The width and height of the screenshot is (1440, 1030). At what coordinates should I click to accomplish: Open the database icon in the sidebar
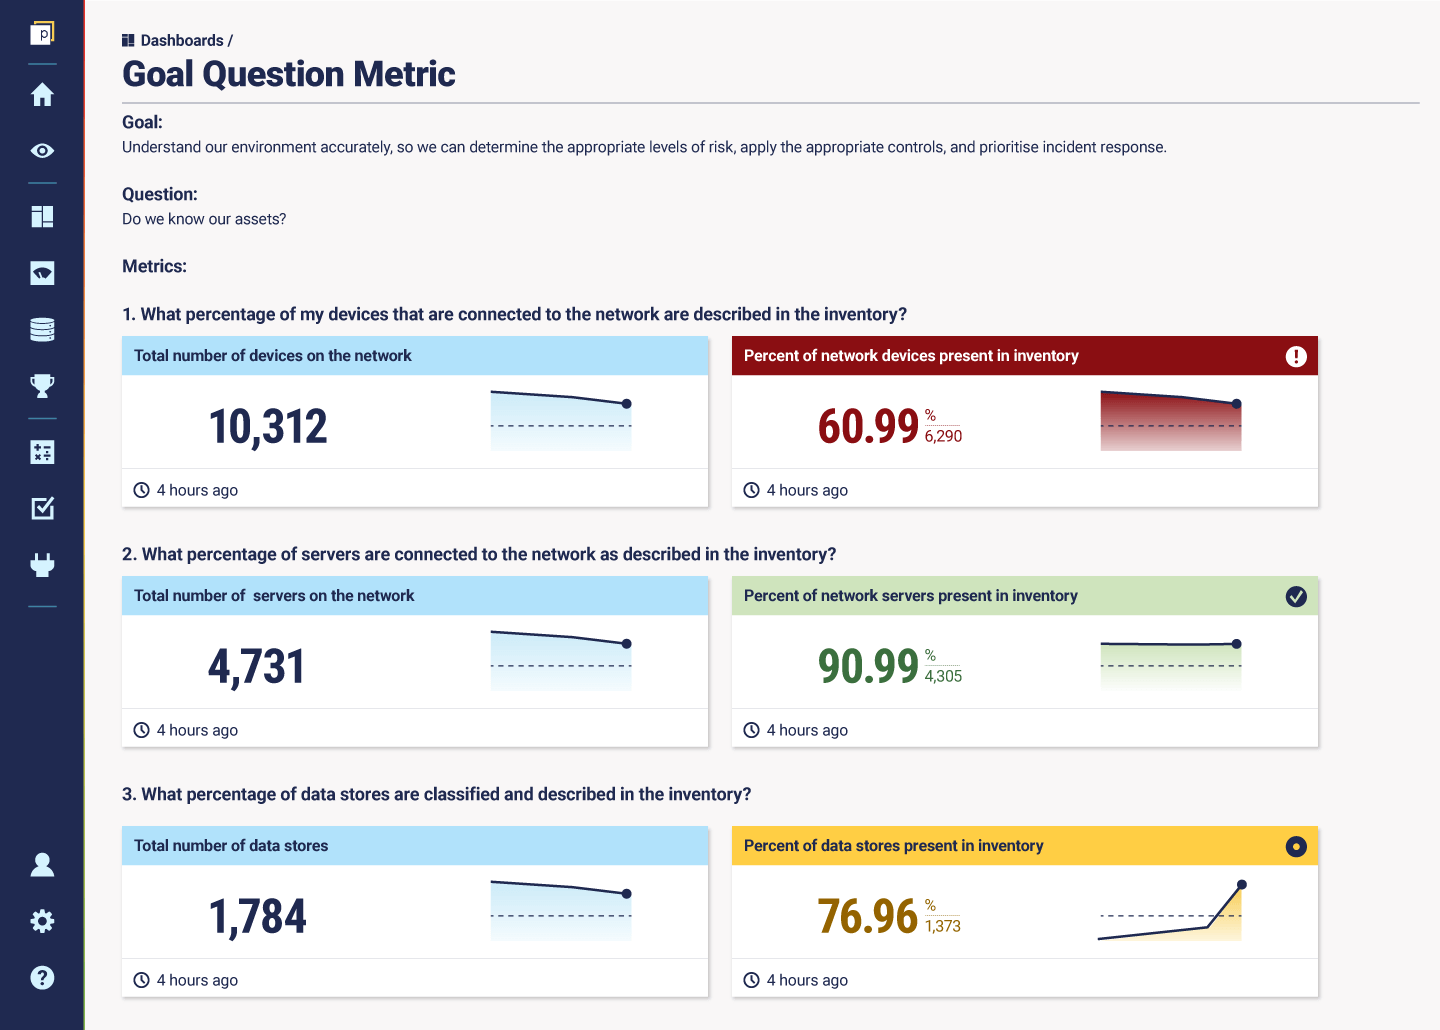42,328
